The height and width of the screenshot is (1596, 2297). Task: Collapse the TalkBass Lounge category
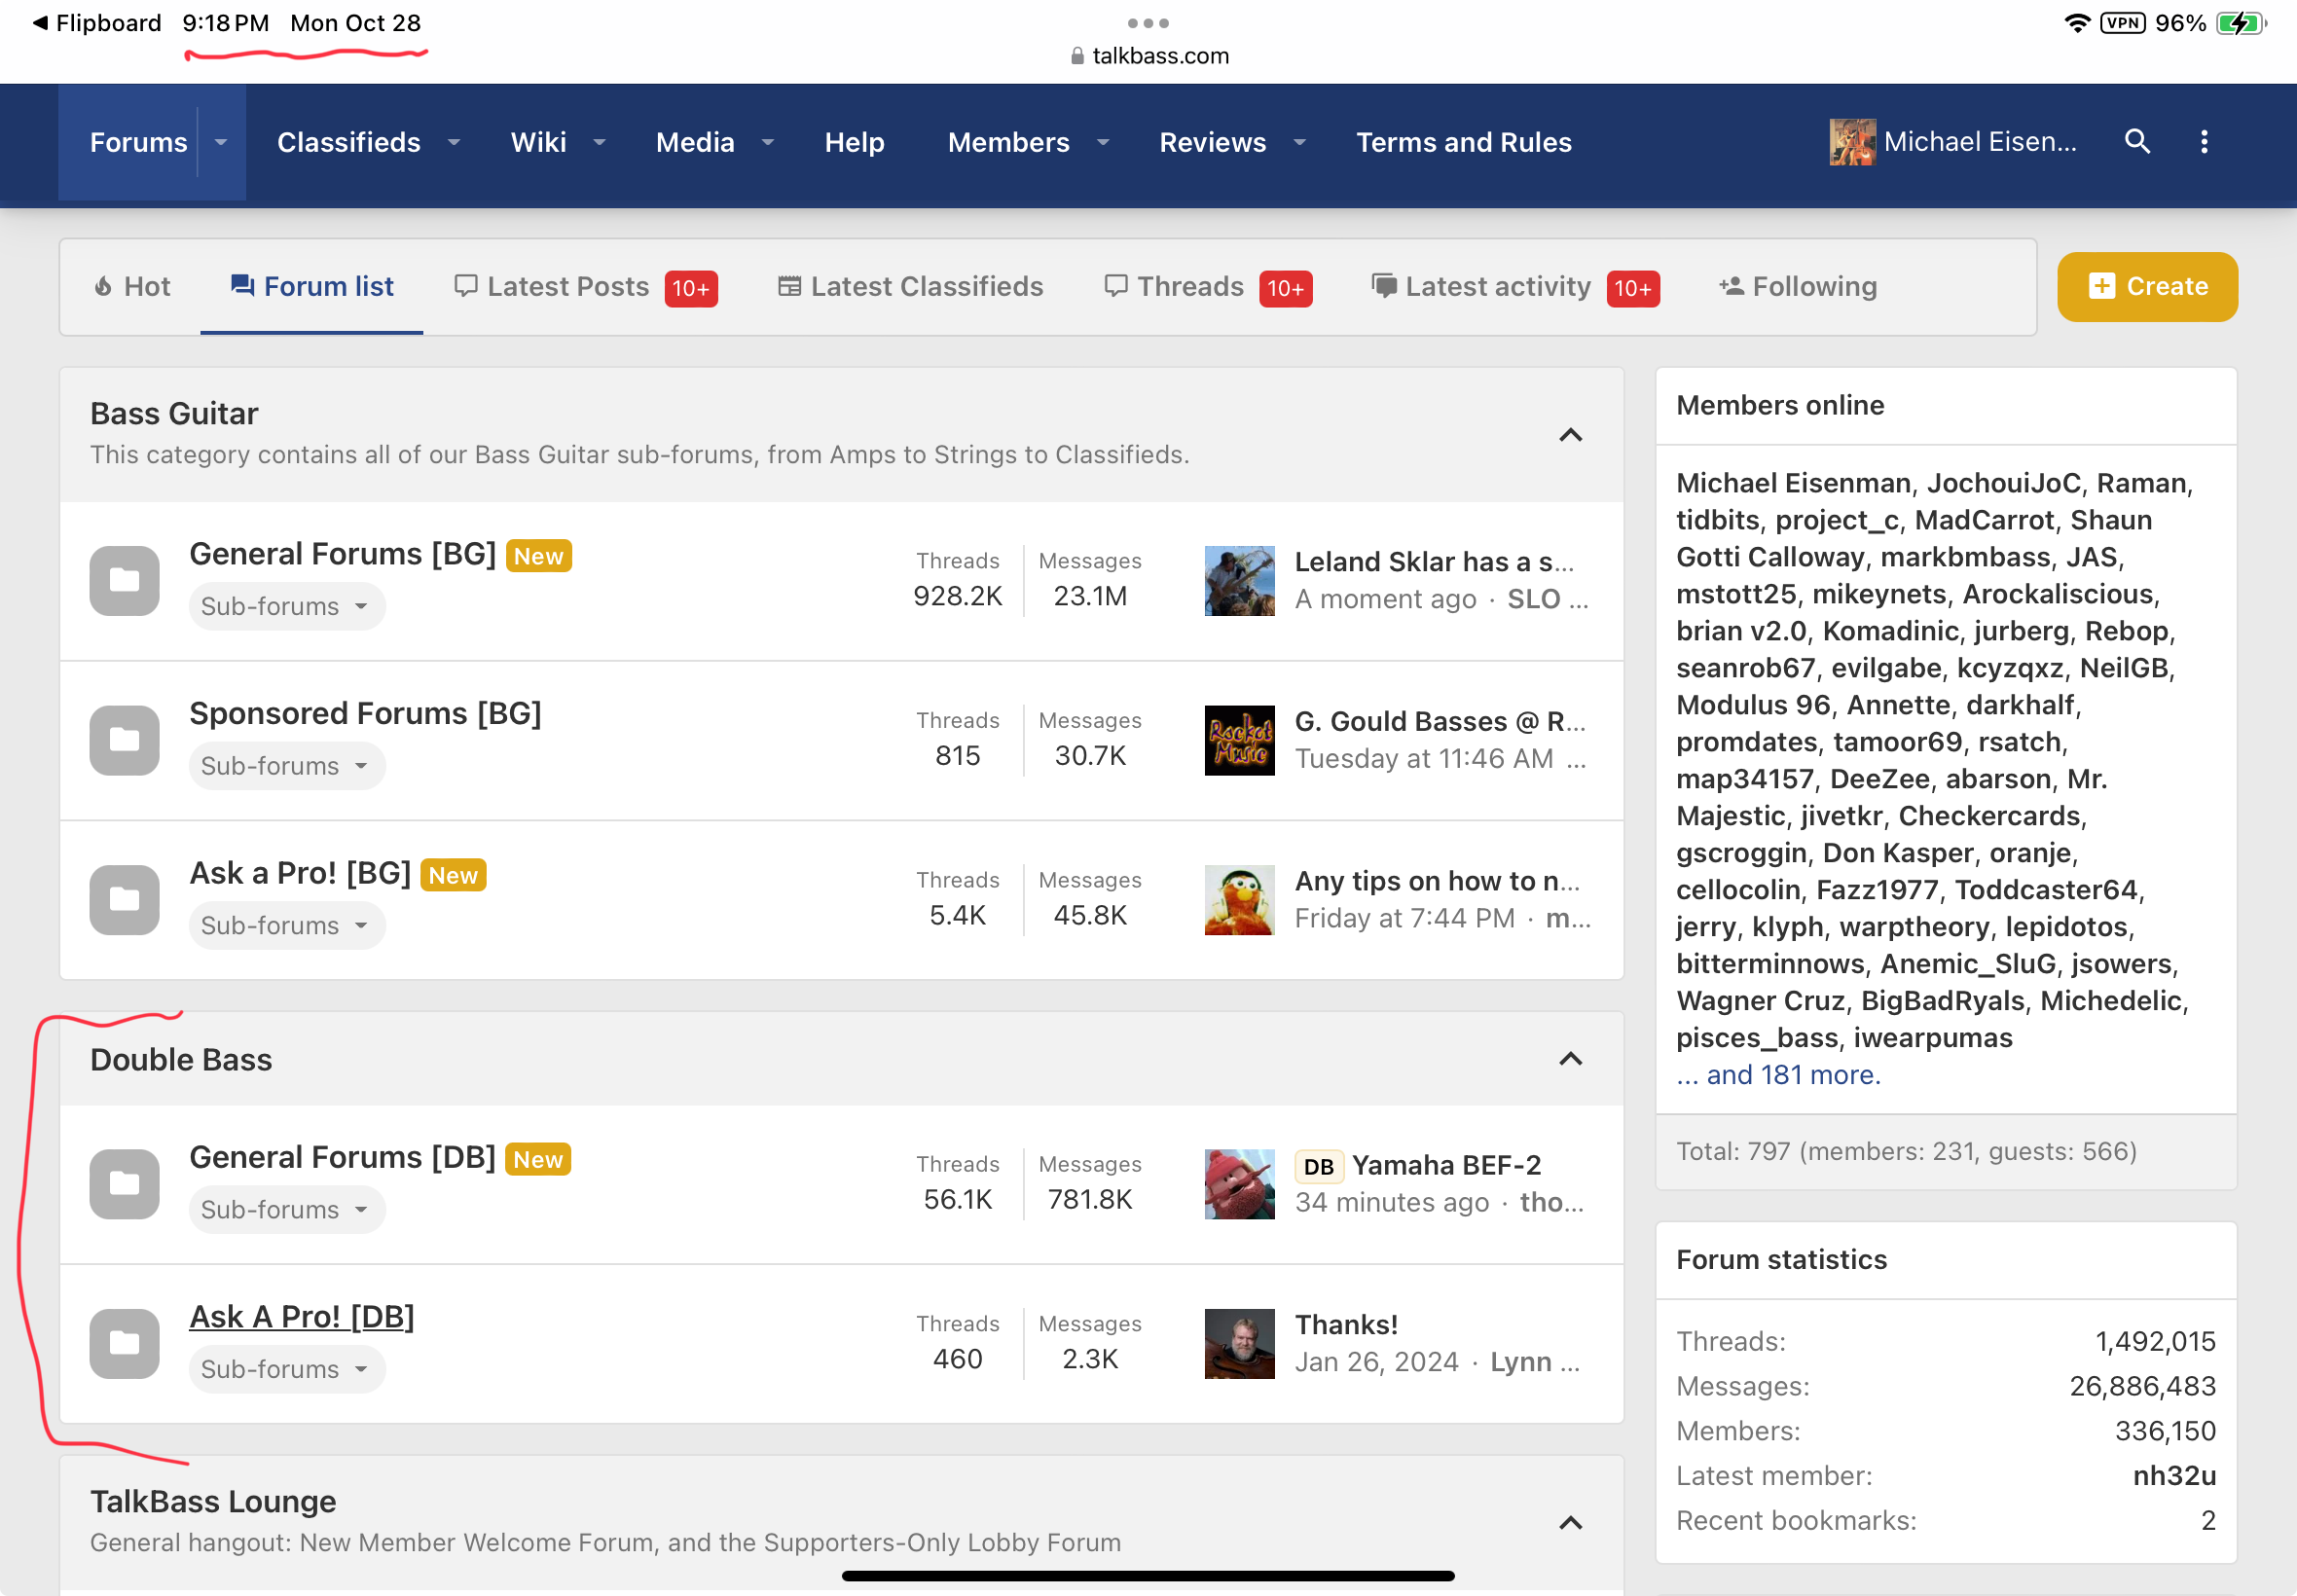pyautogui.click(x=1570, y=1522)
